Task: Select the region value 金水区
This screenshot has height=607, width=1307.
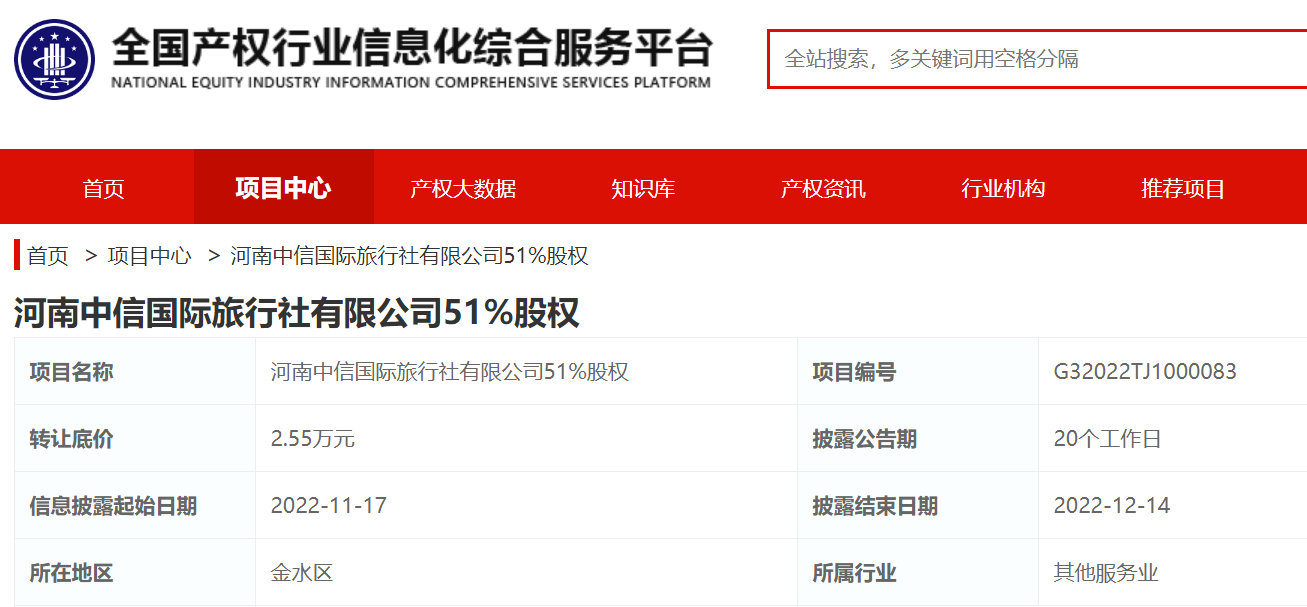Action: pyautogui.click(x=302, y=573)
